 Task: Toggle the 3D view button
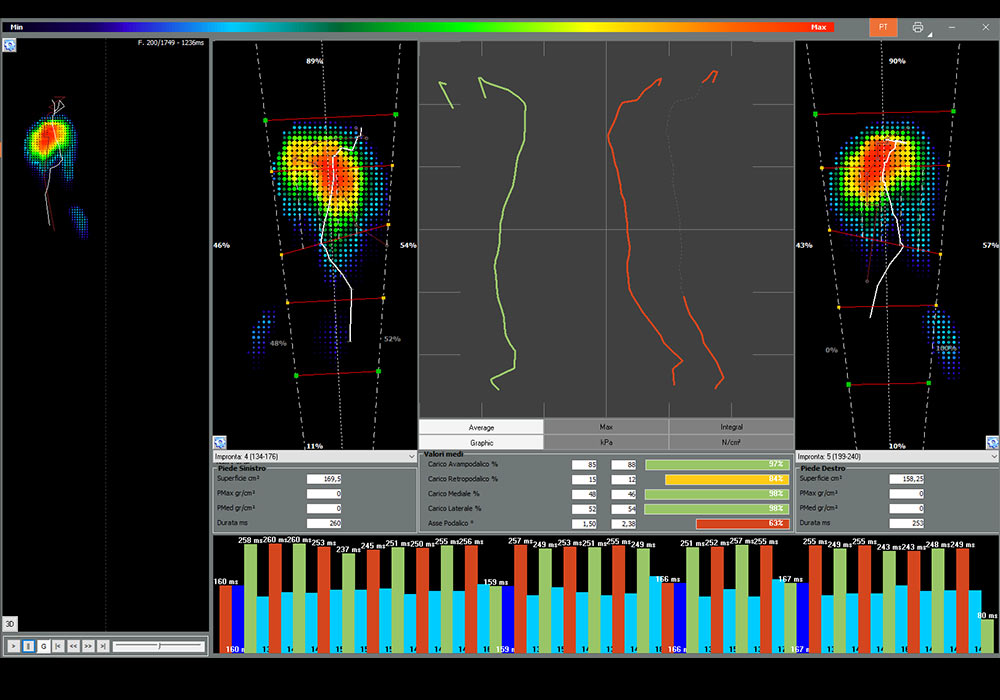click(x=10, y=623)
